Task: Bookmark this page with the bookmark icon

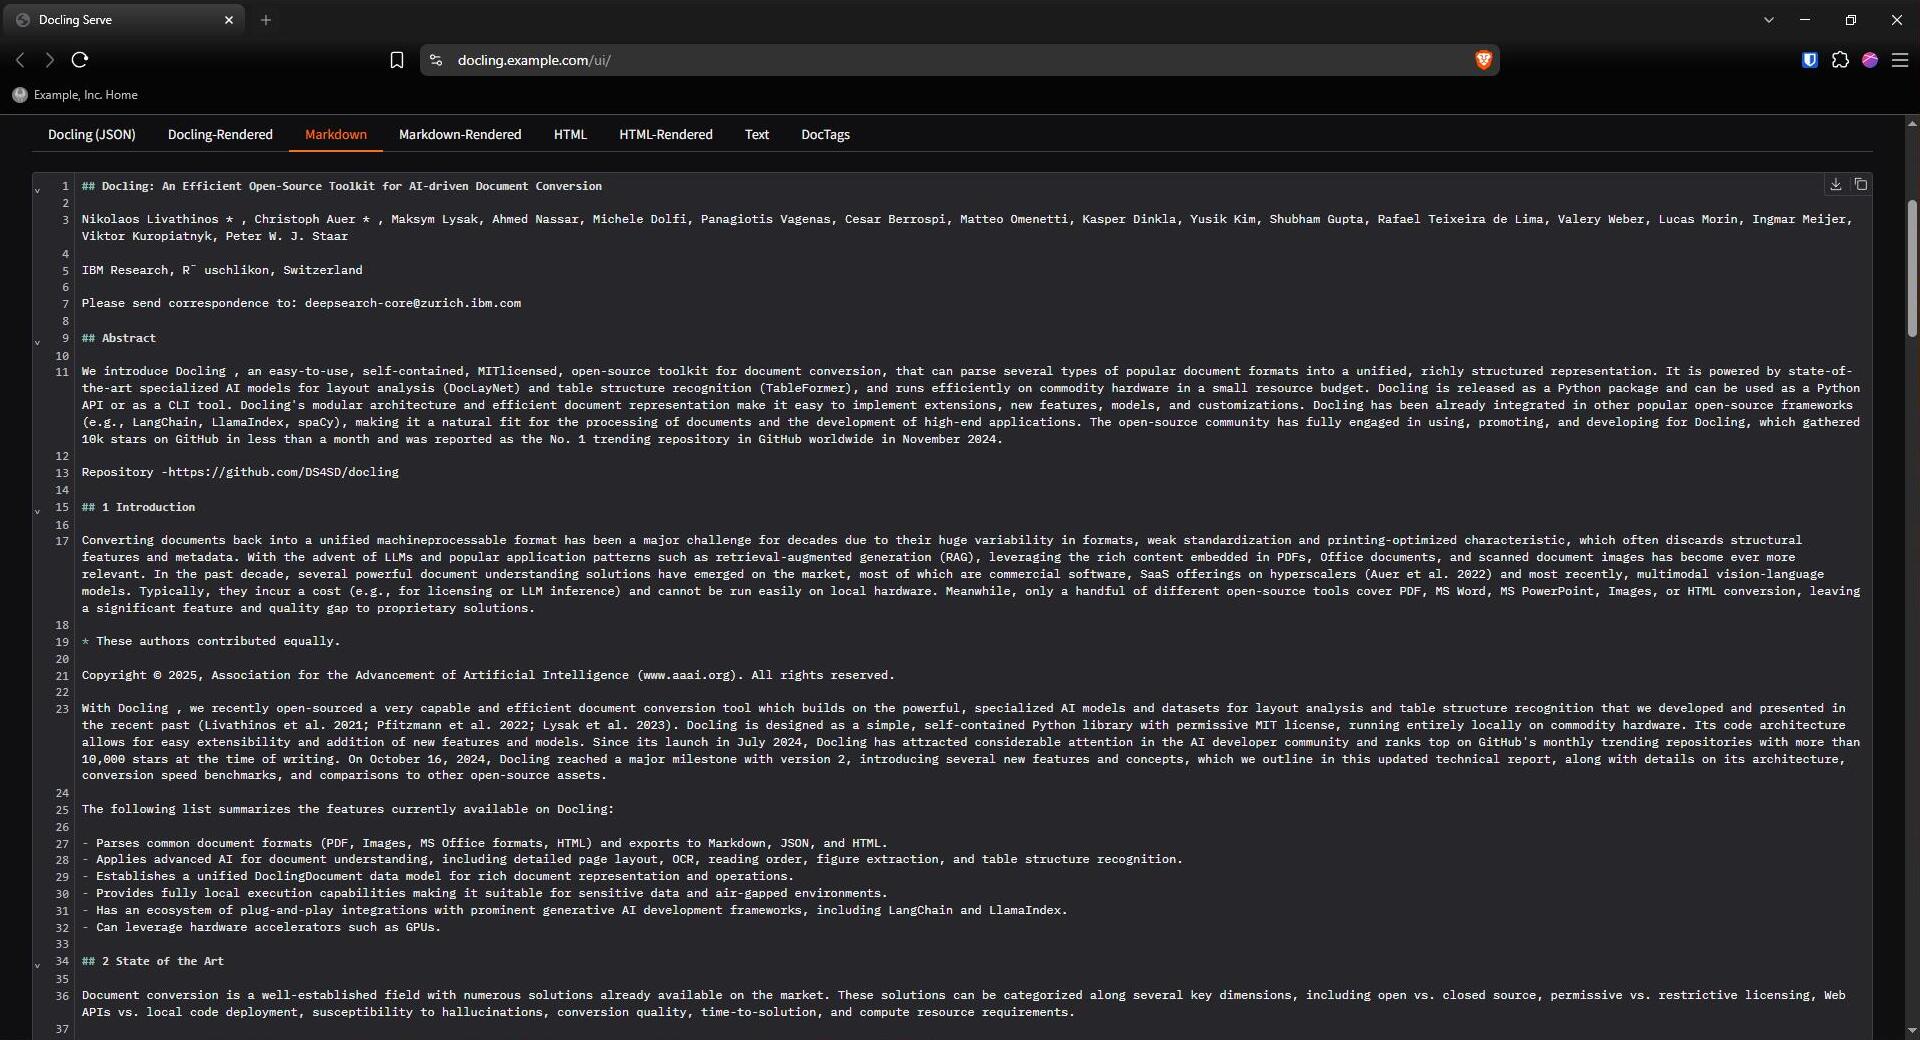Action: point(397,60)
